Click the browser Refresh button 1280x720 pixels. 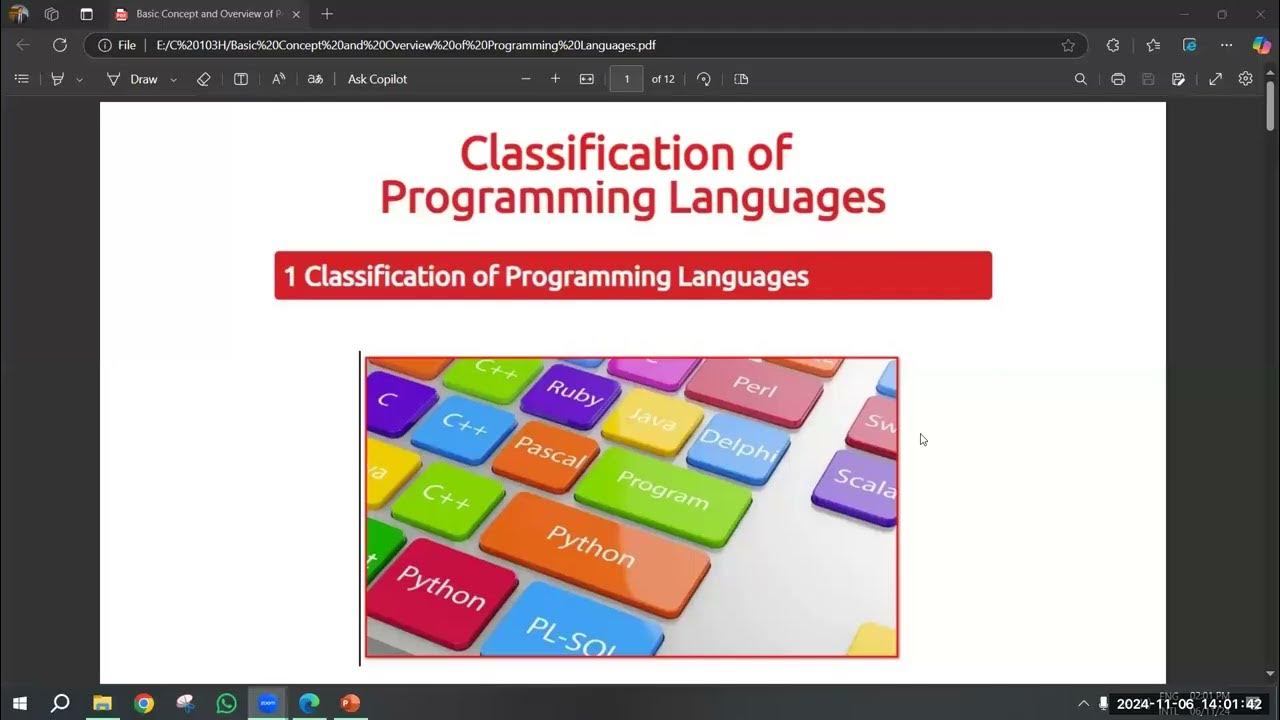pyautogui.click(x=60, y=45)
